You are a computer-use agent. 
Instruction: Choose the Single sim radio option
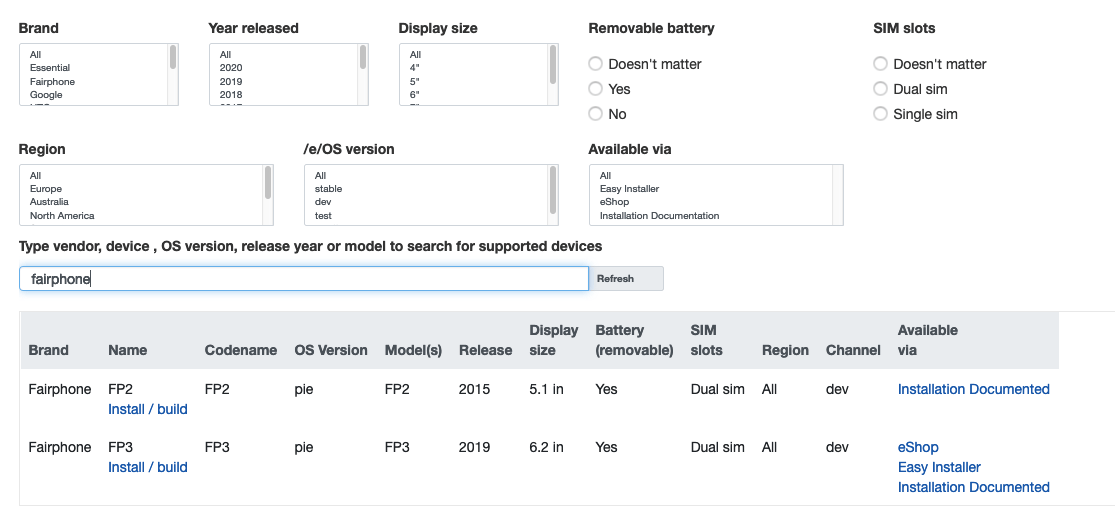(x=880, y=114)
